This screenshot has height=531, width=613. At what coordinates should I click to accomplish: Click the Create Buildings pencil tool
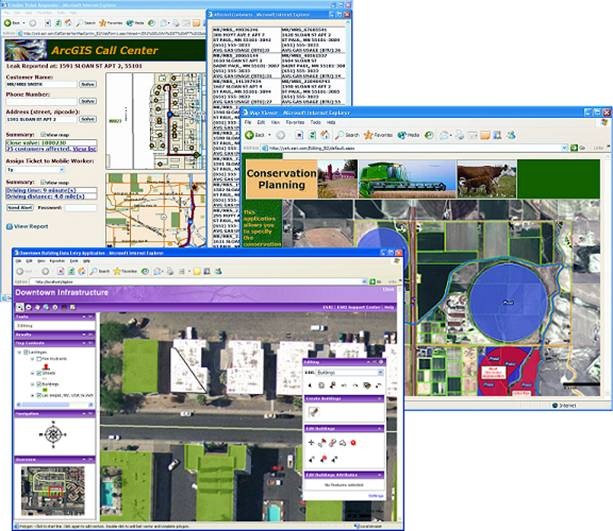tap(313, 412)
